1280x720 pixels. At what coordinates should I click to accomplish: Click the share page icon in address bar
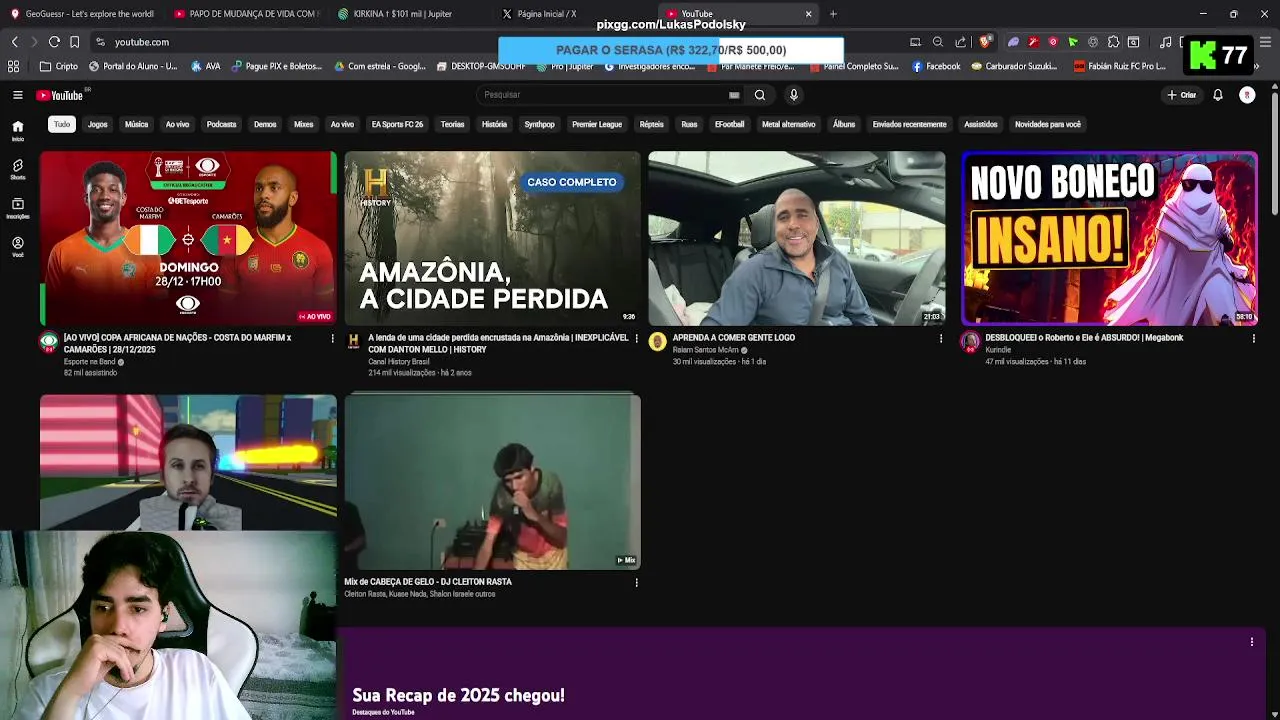point(961,42)
